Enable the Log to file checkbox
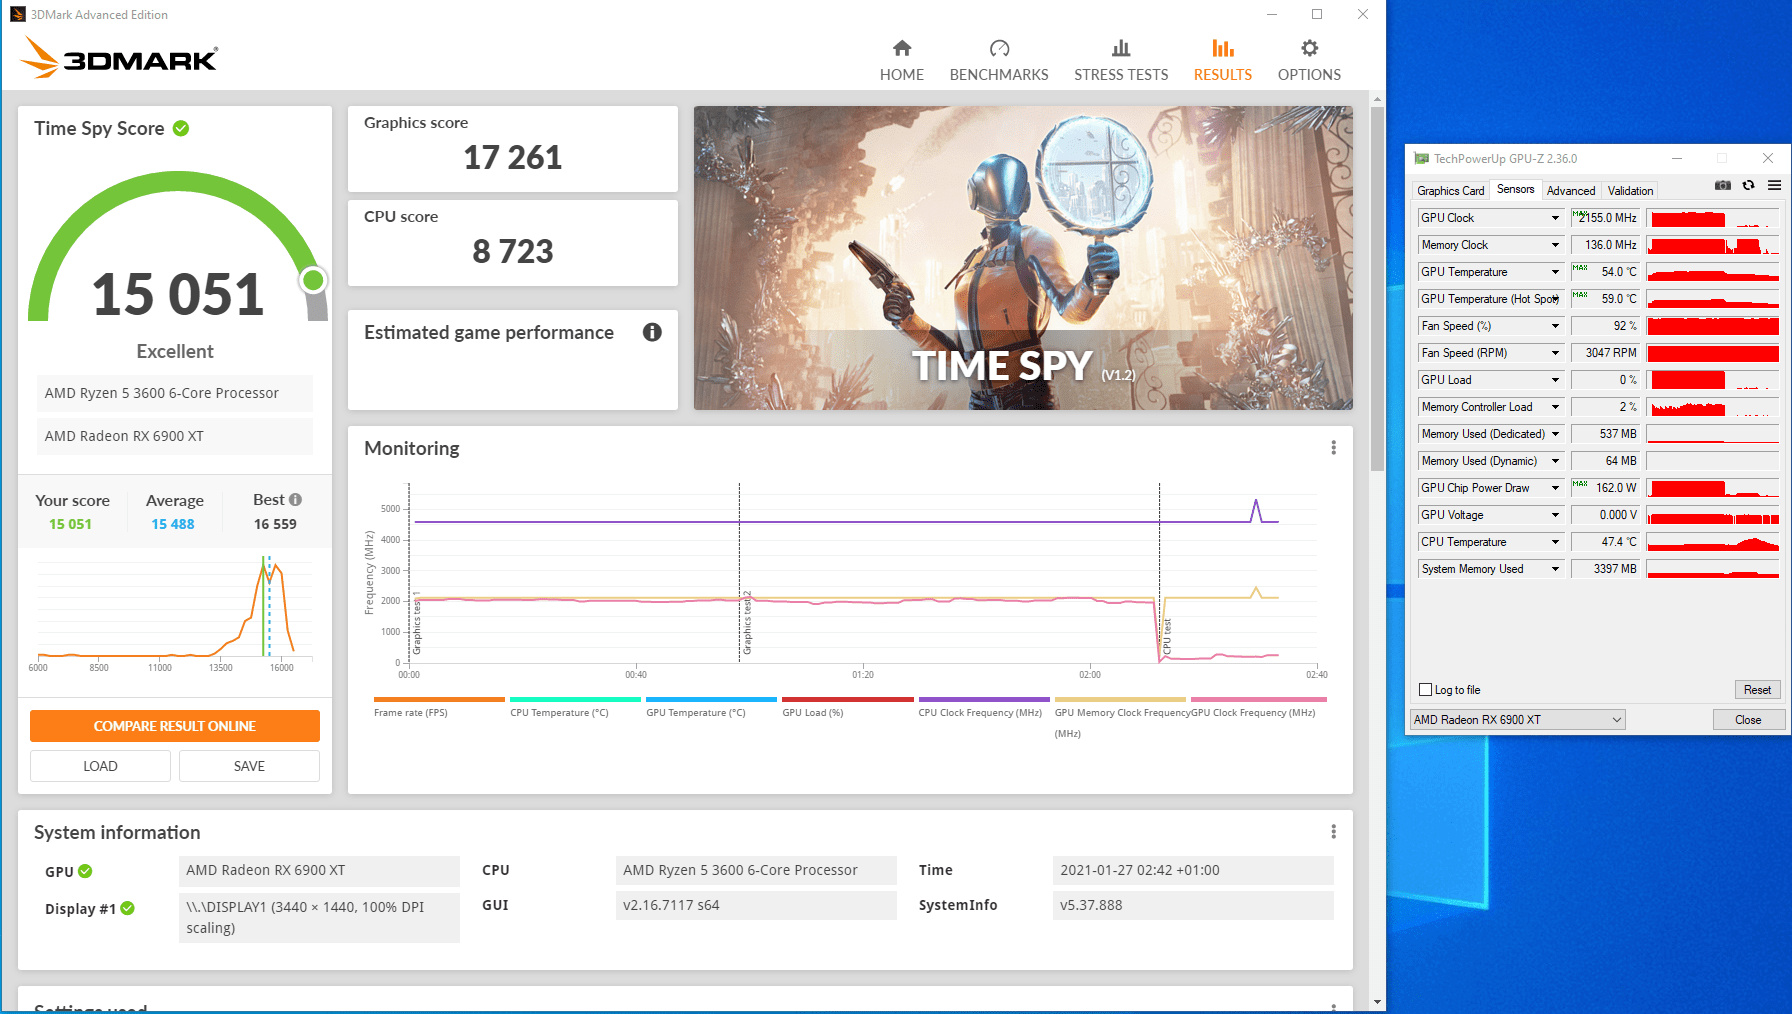This screenshot has width=1792, height=1014. (1426, 690)
